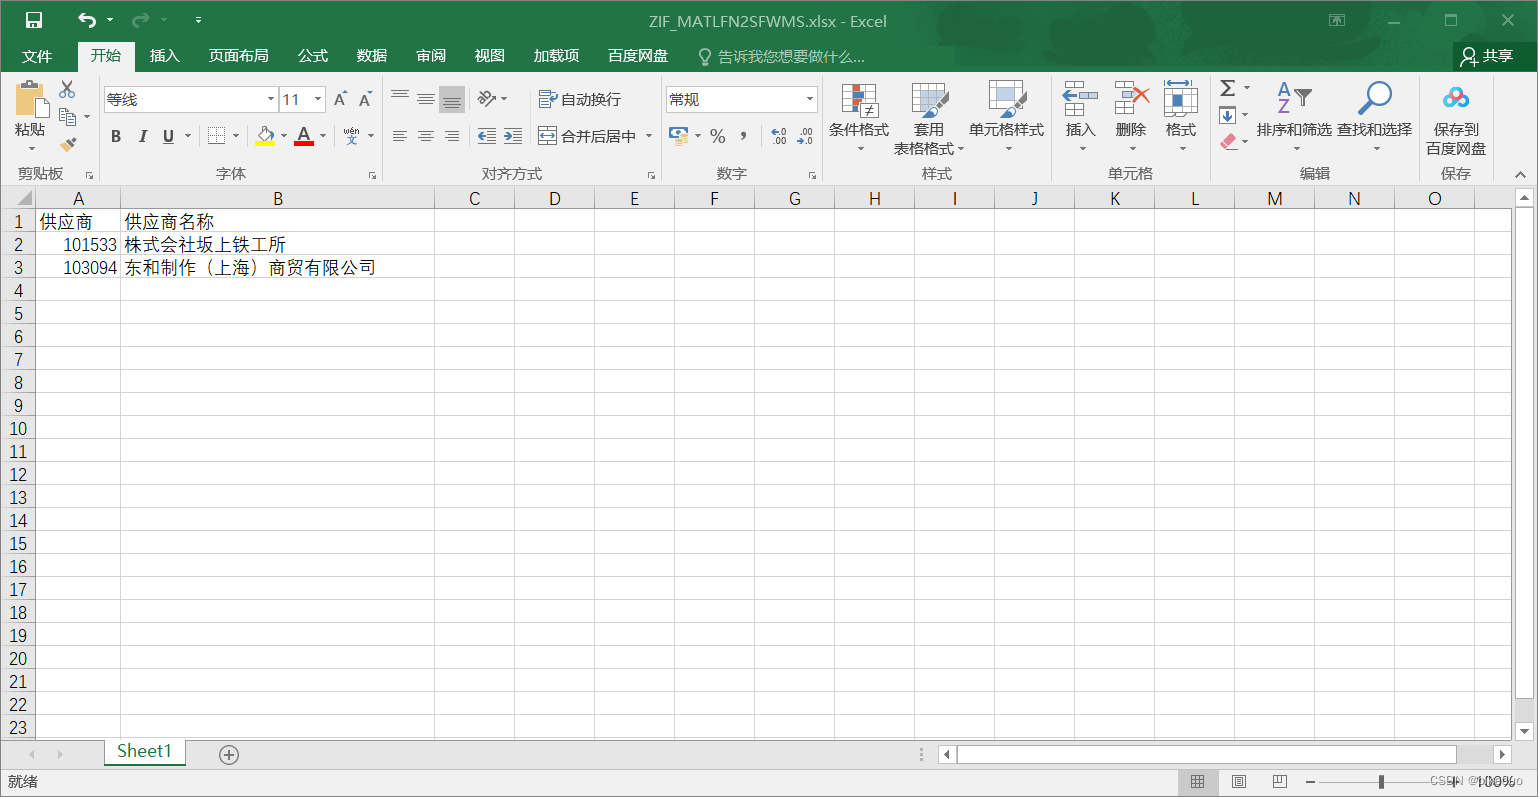1538x797 pixels.
Task: Select cell B3 with 东和制作（上海）商贸有限公司
Action: (277, 268)
